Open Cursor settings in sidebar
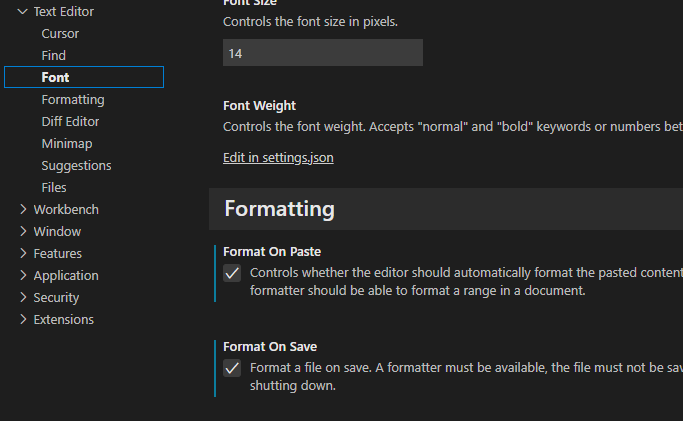The width and height of the screenshot is (683, 421). point(60,34)
